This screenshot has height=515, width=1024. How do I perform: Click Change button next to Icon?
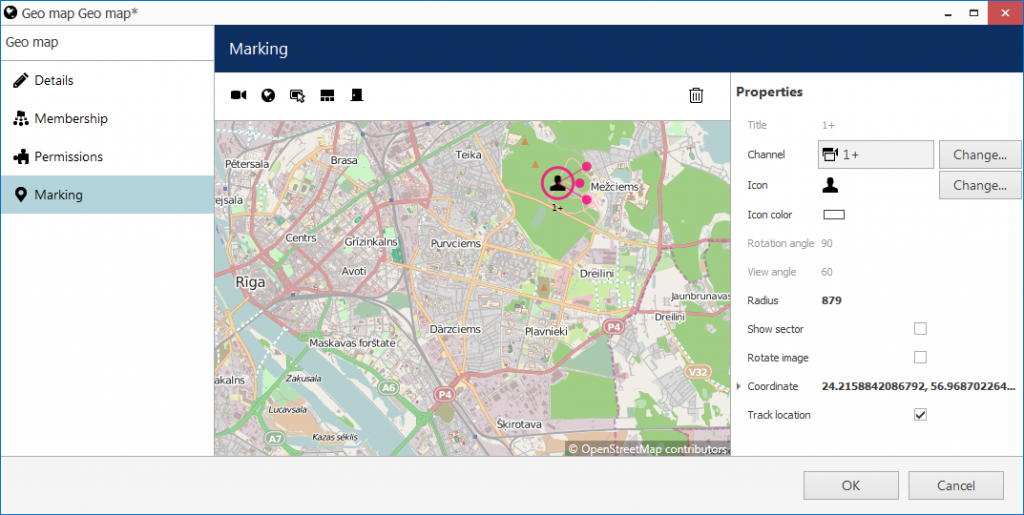pos(980,185)
